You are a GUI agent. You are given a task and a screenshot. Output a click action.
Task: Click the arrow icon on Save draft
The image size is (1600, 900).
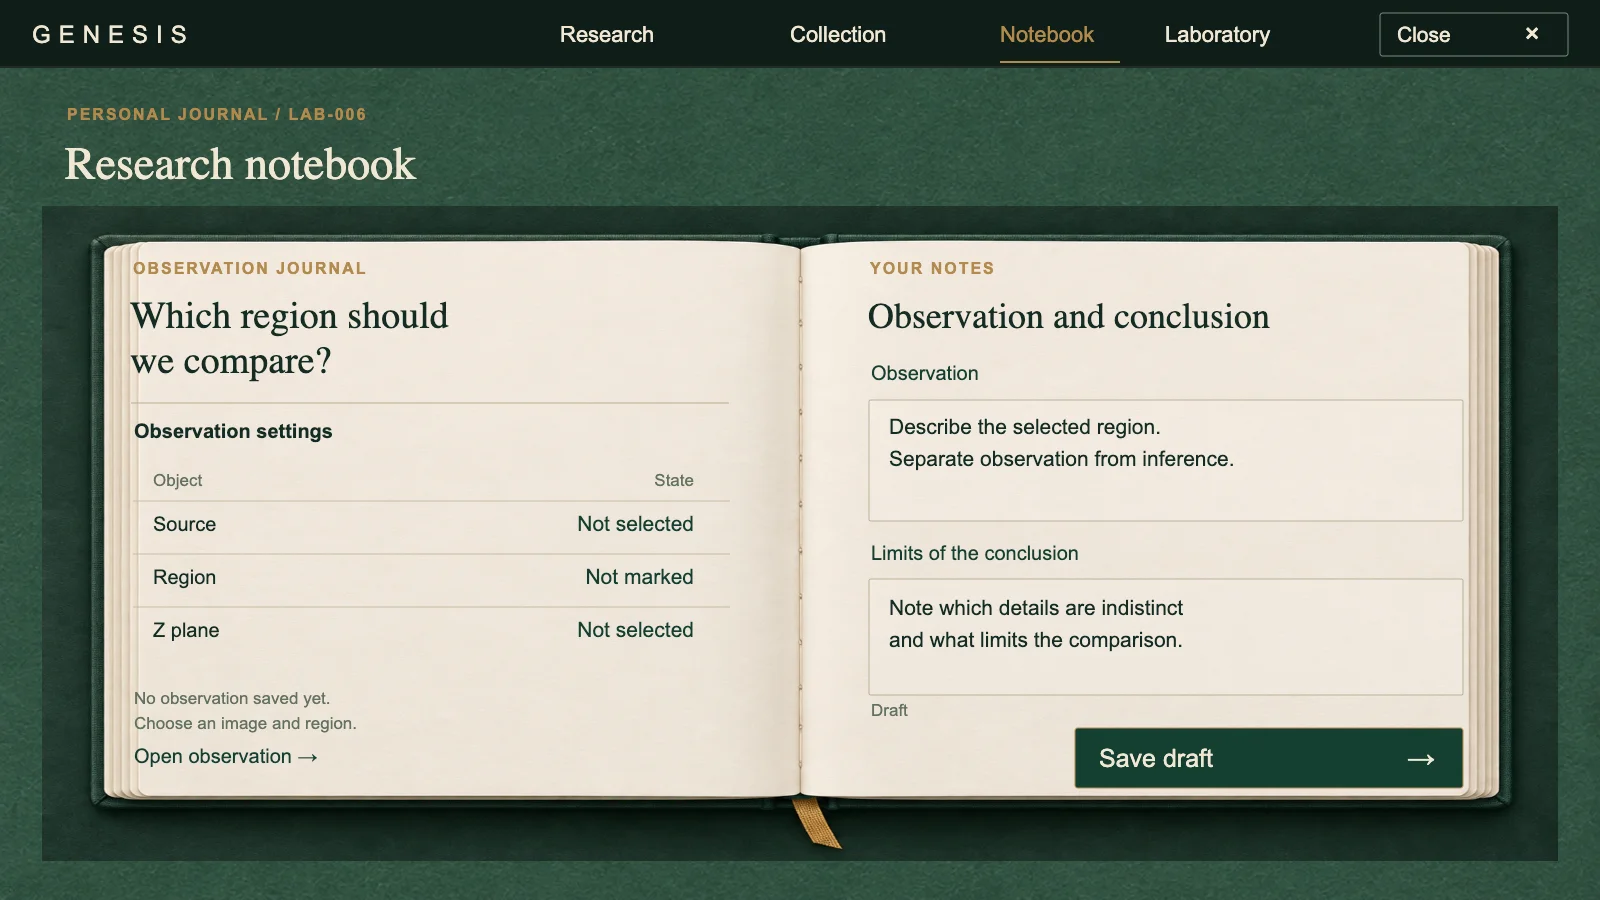[1421, 759]
